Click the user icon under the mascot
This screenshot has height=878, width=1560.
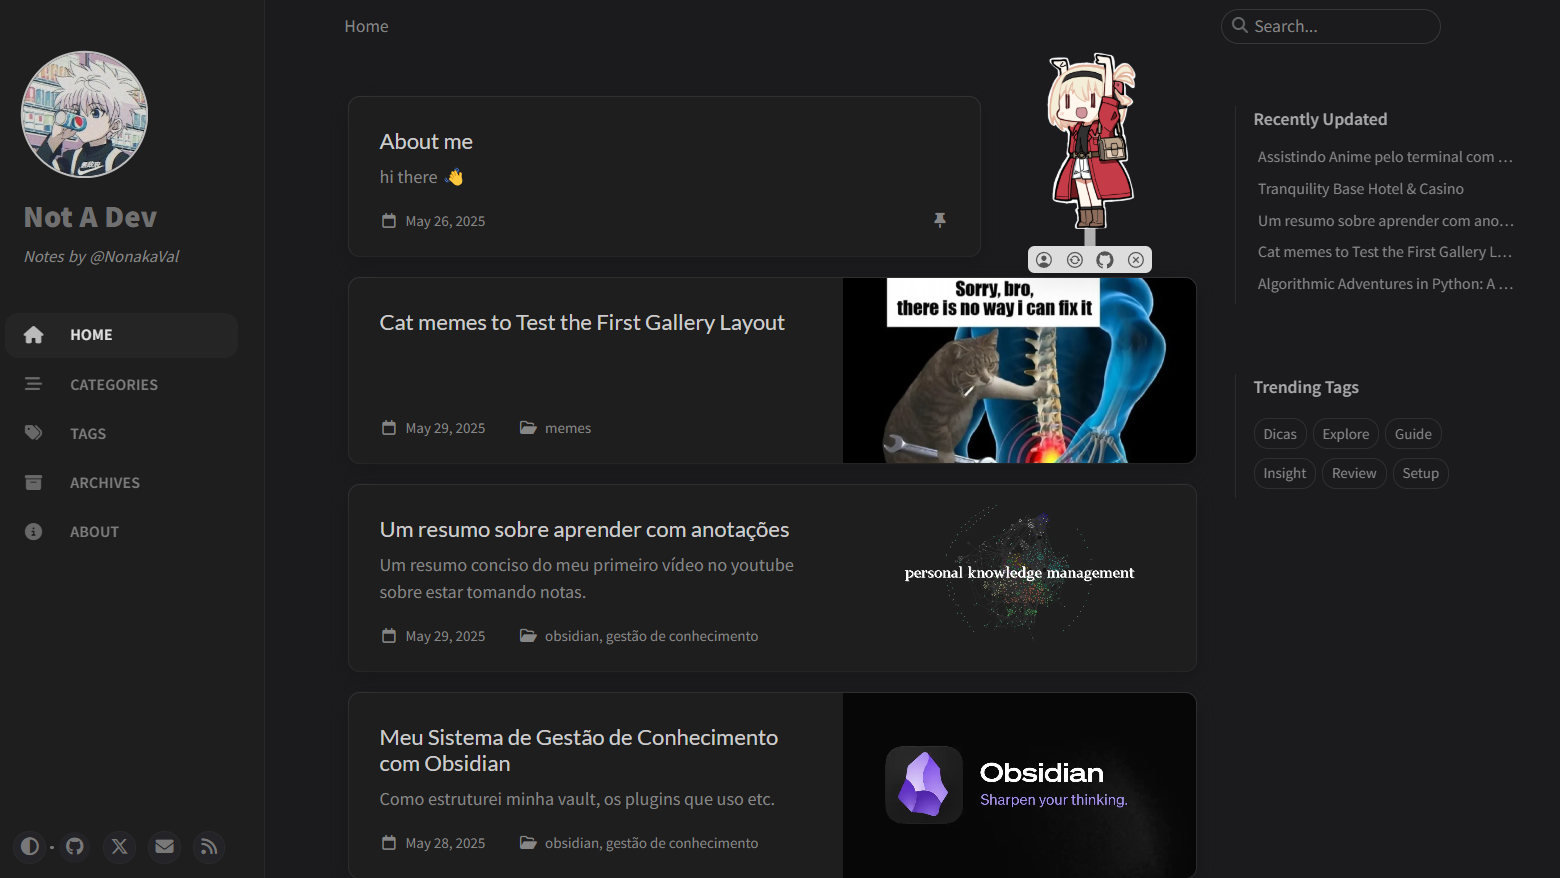coord(1044,260)
